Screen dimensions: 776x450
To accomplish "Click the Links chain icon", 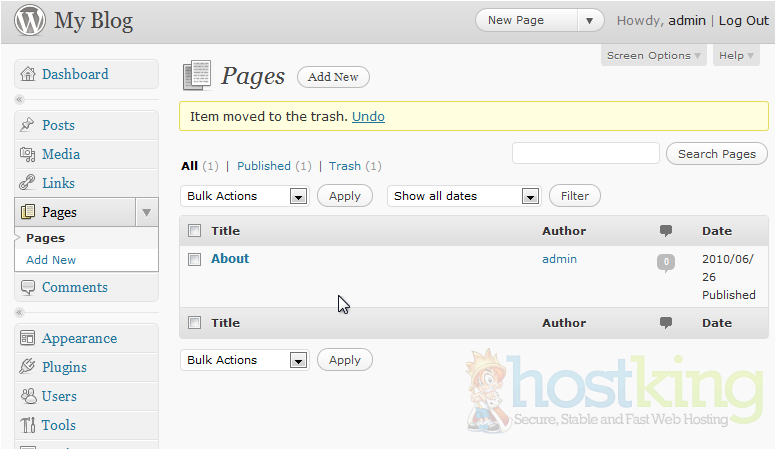I will click(28, 184).
